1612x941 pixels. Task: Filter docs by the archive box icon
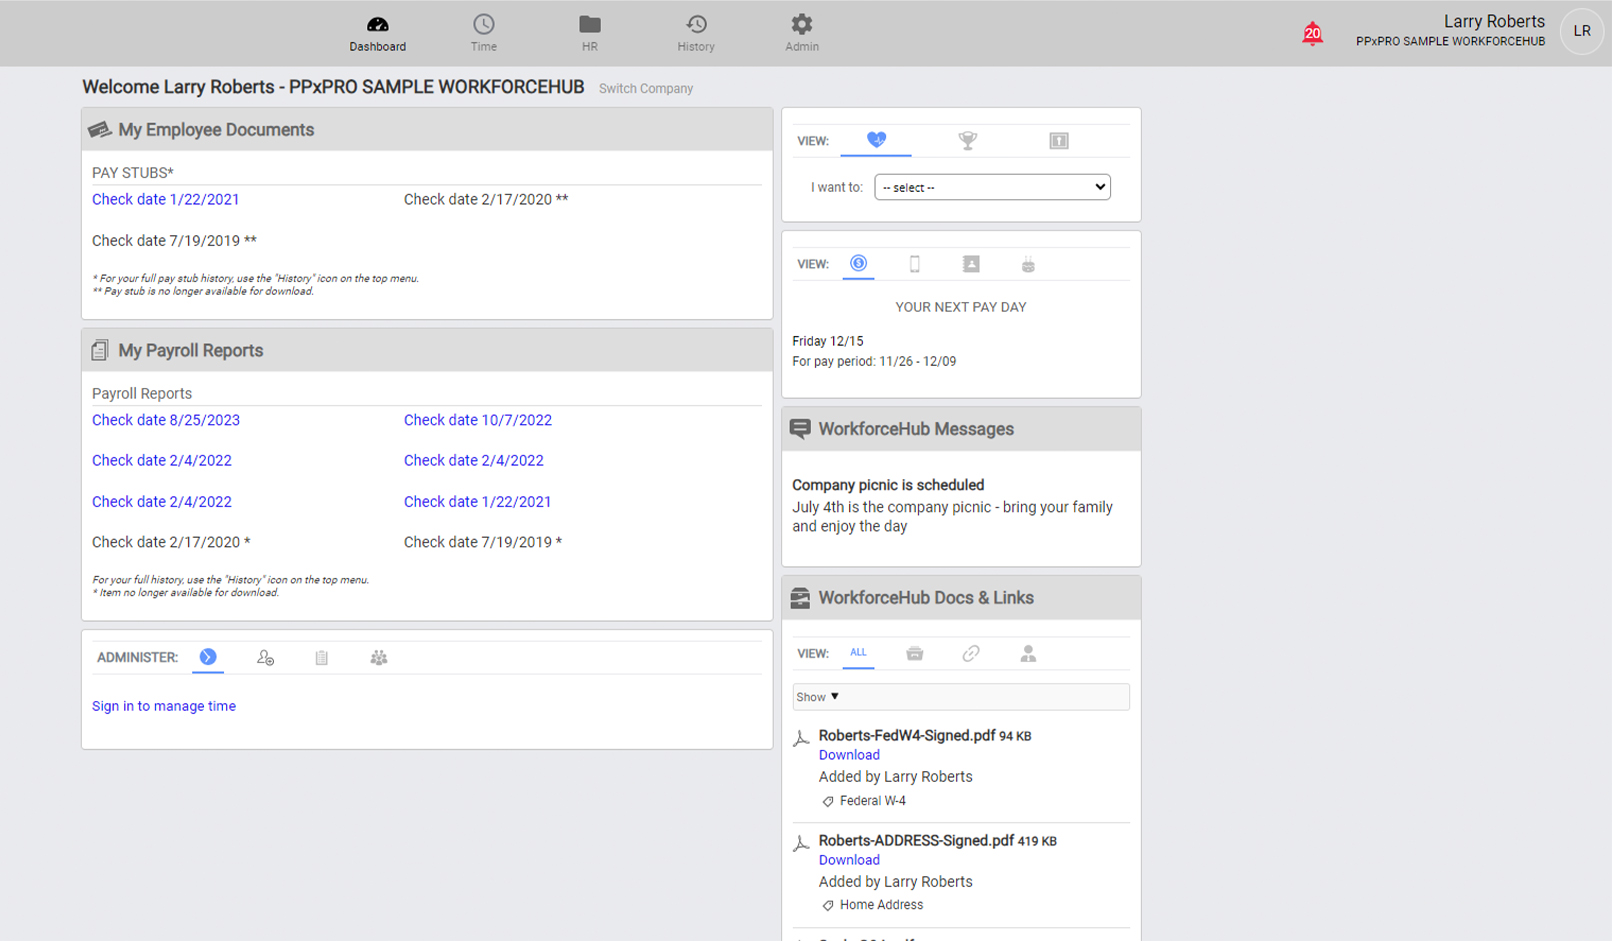[x=914, y=654]
